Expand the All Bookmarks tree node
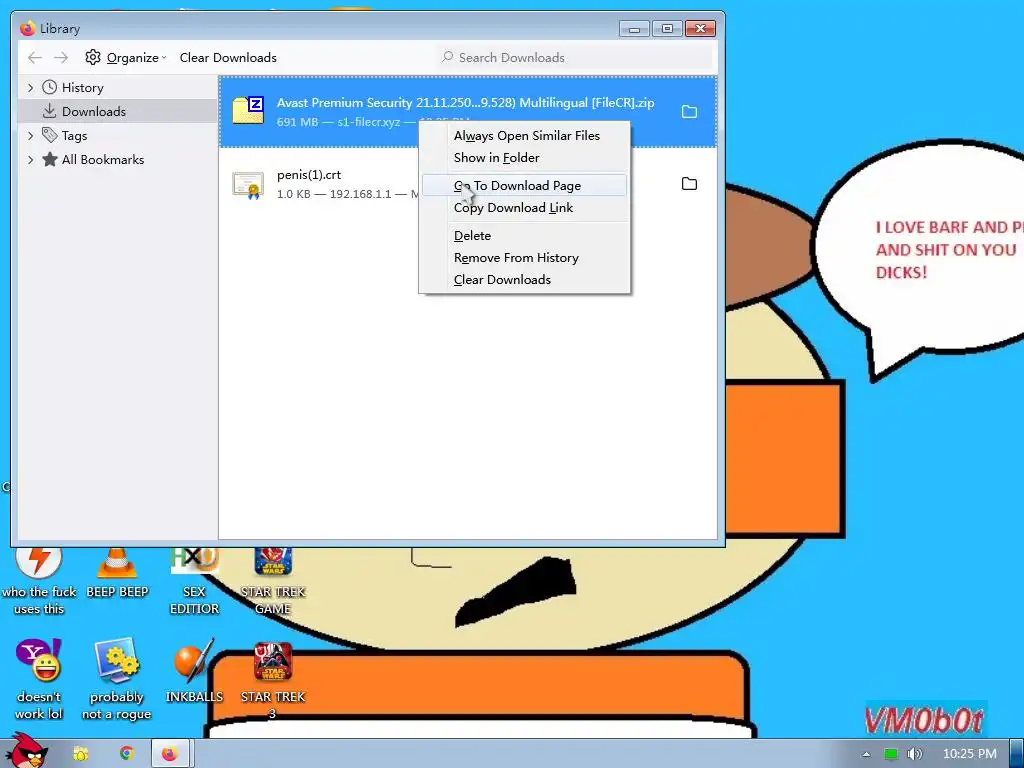Viewport: 1024px width, 768px height. click(30, 159)
